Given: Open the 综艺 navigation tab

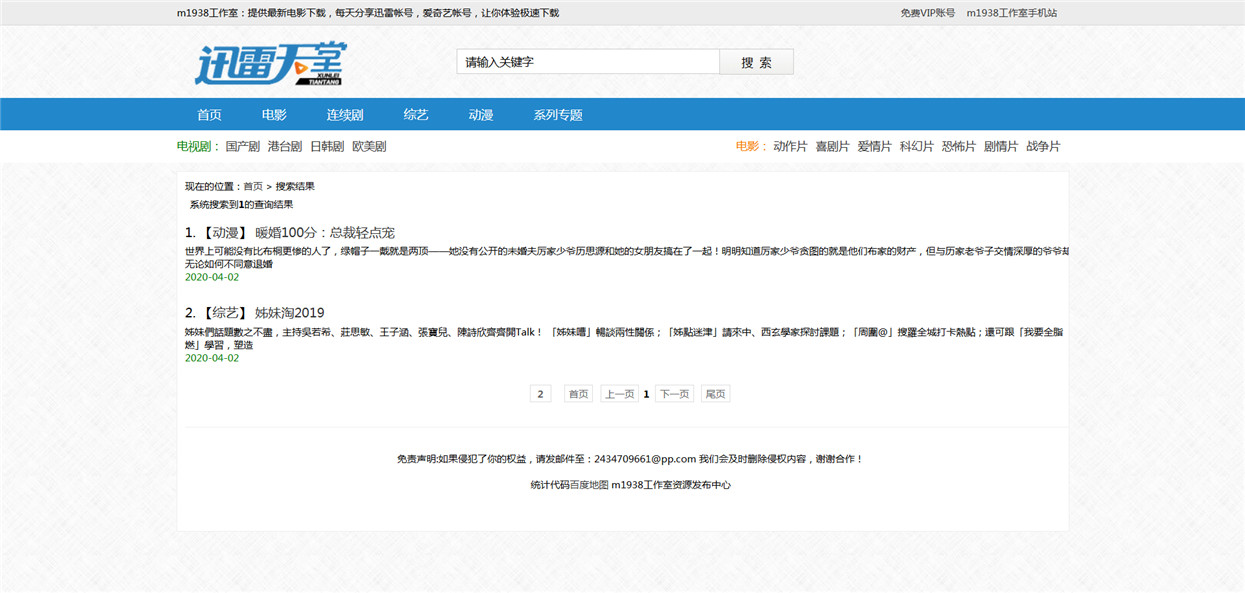Looking at the screenshot, I should (x=416, y=115).
